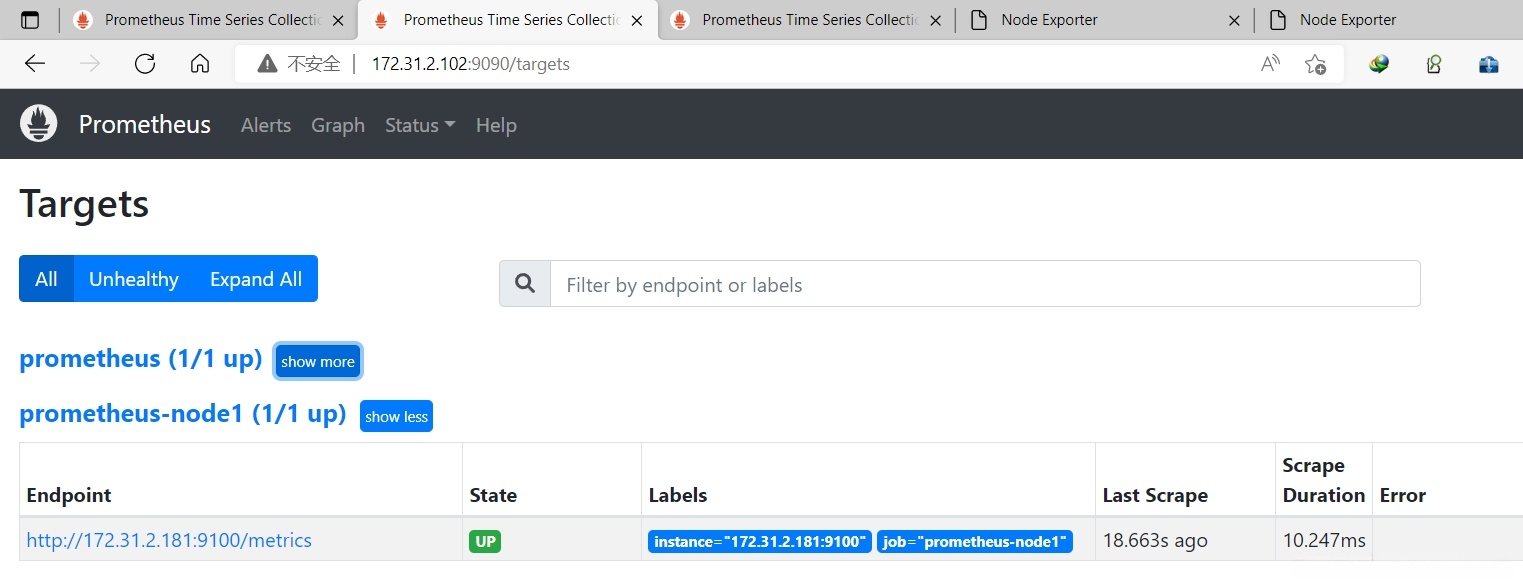This screenshot has width=1523, height=586.
Task: Close the first Node Exporter tab
Action: click(1235, 20)
